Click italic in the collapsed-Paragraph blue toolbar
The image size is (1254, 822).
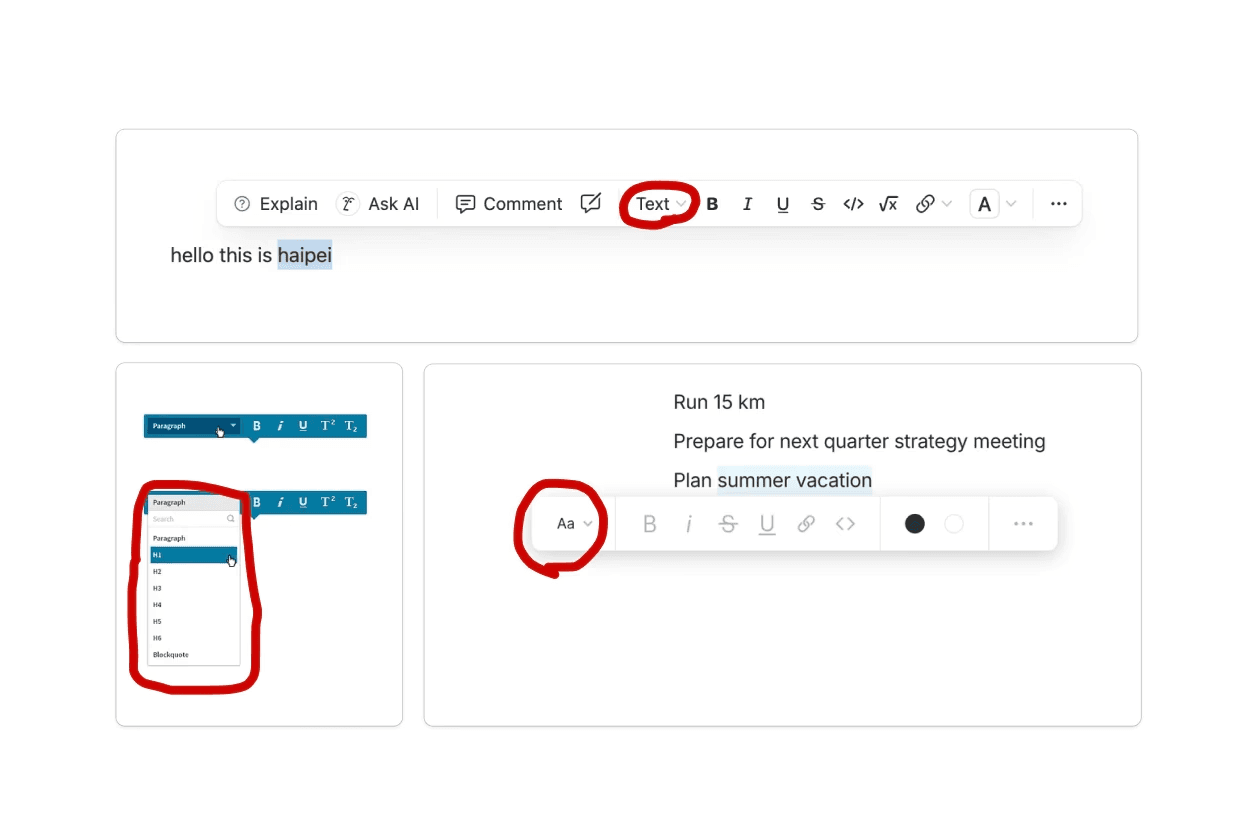tap(280, 426)
